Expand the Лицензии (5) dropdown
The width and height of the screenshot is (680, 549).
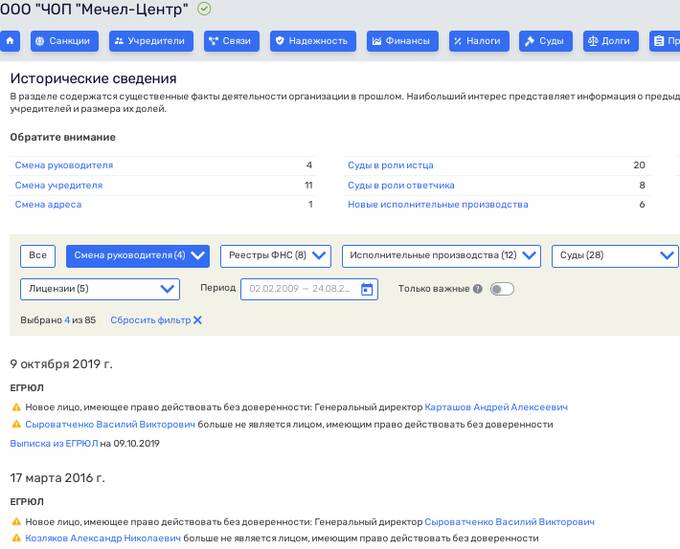pyautogui.click(x=100, y=289)
